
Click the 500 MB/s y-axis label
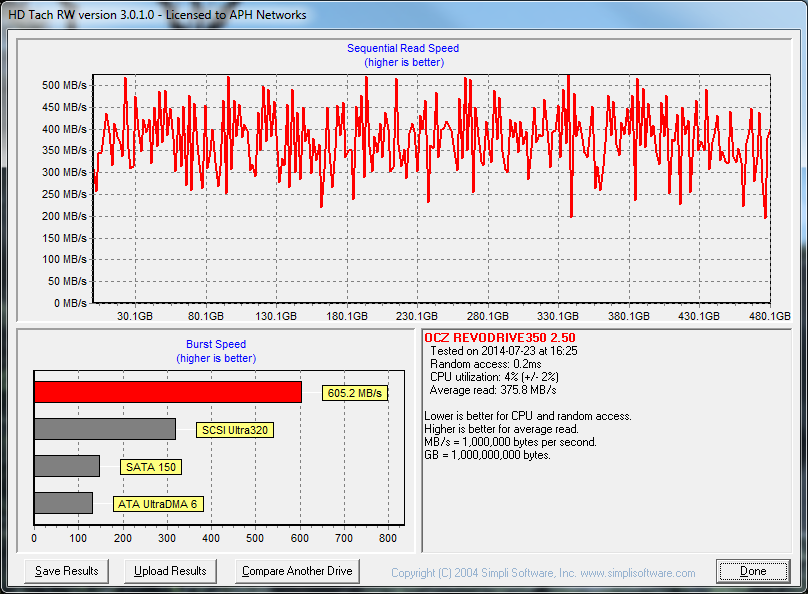tap(64, 85)
